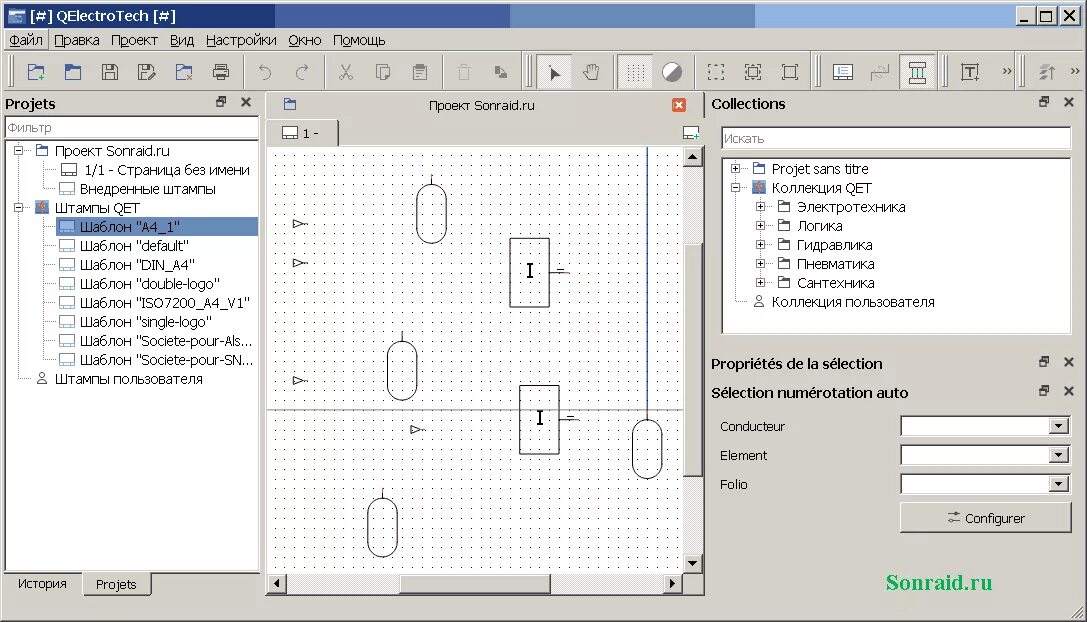Click the Undo arrow icon
The image size is (1087, 622).
tap(265, 72)
